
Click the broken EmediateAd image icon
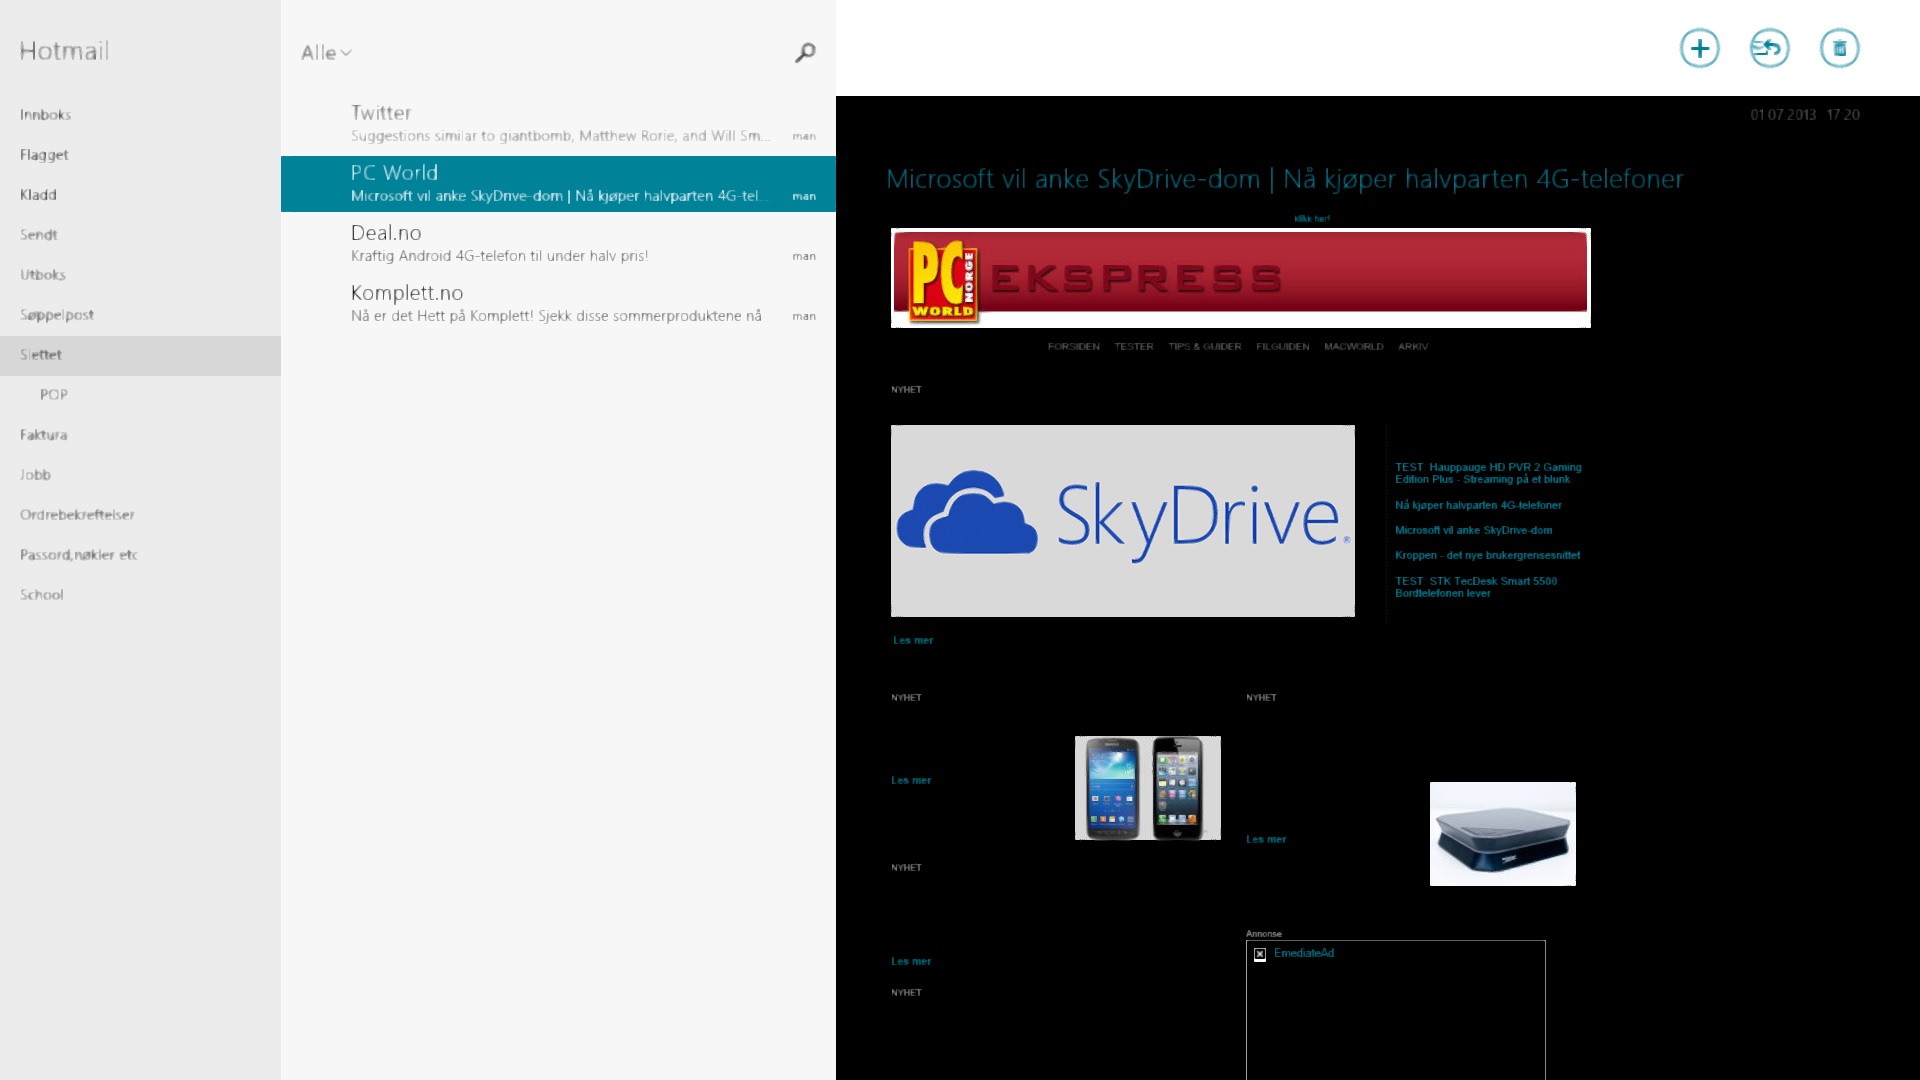pos(1260,954)
